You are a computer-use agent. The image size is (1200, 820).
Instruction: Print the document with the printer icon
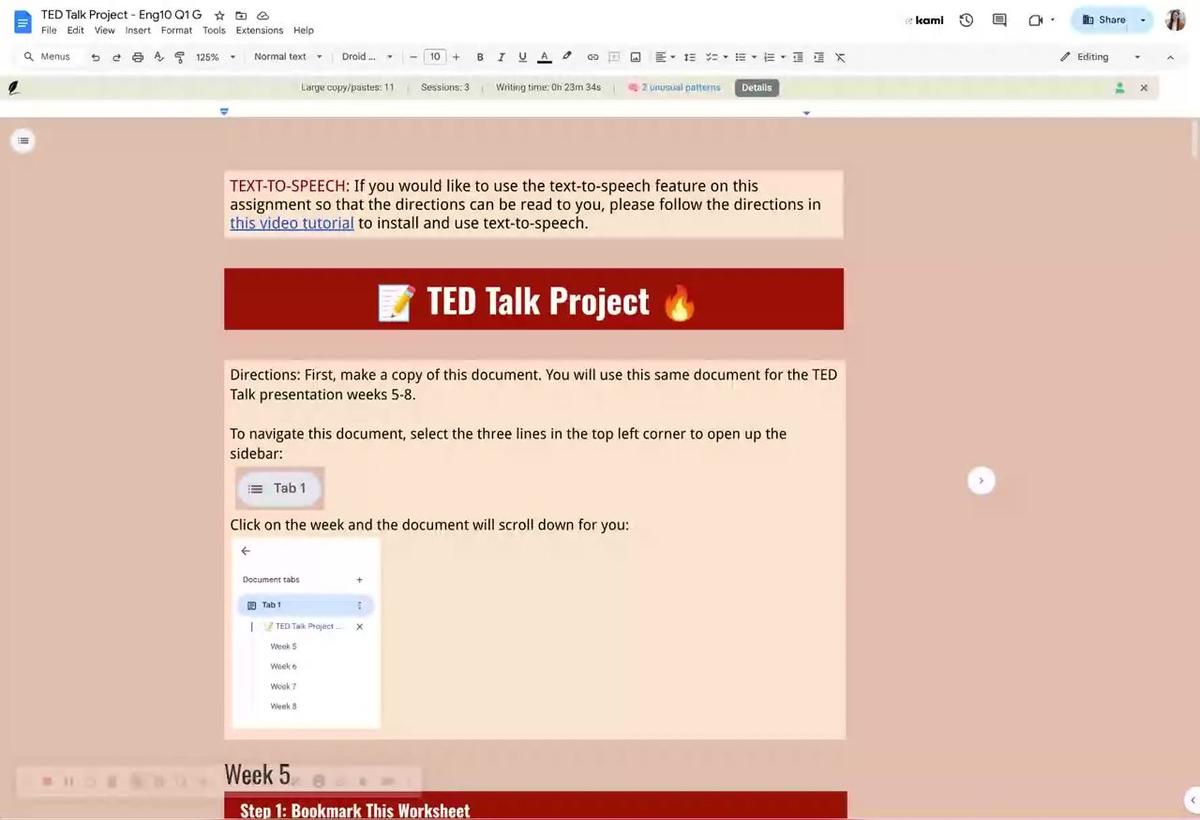(138, 57)
